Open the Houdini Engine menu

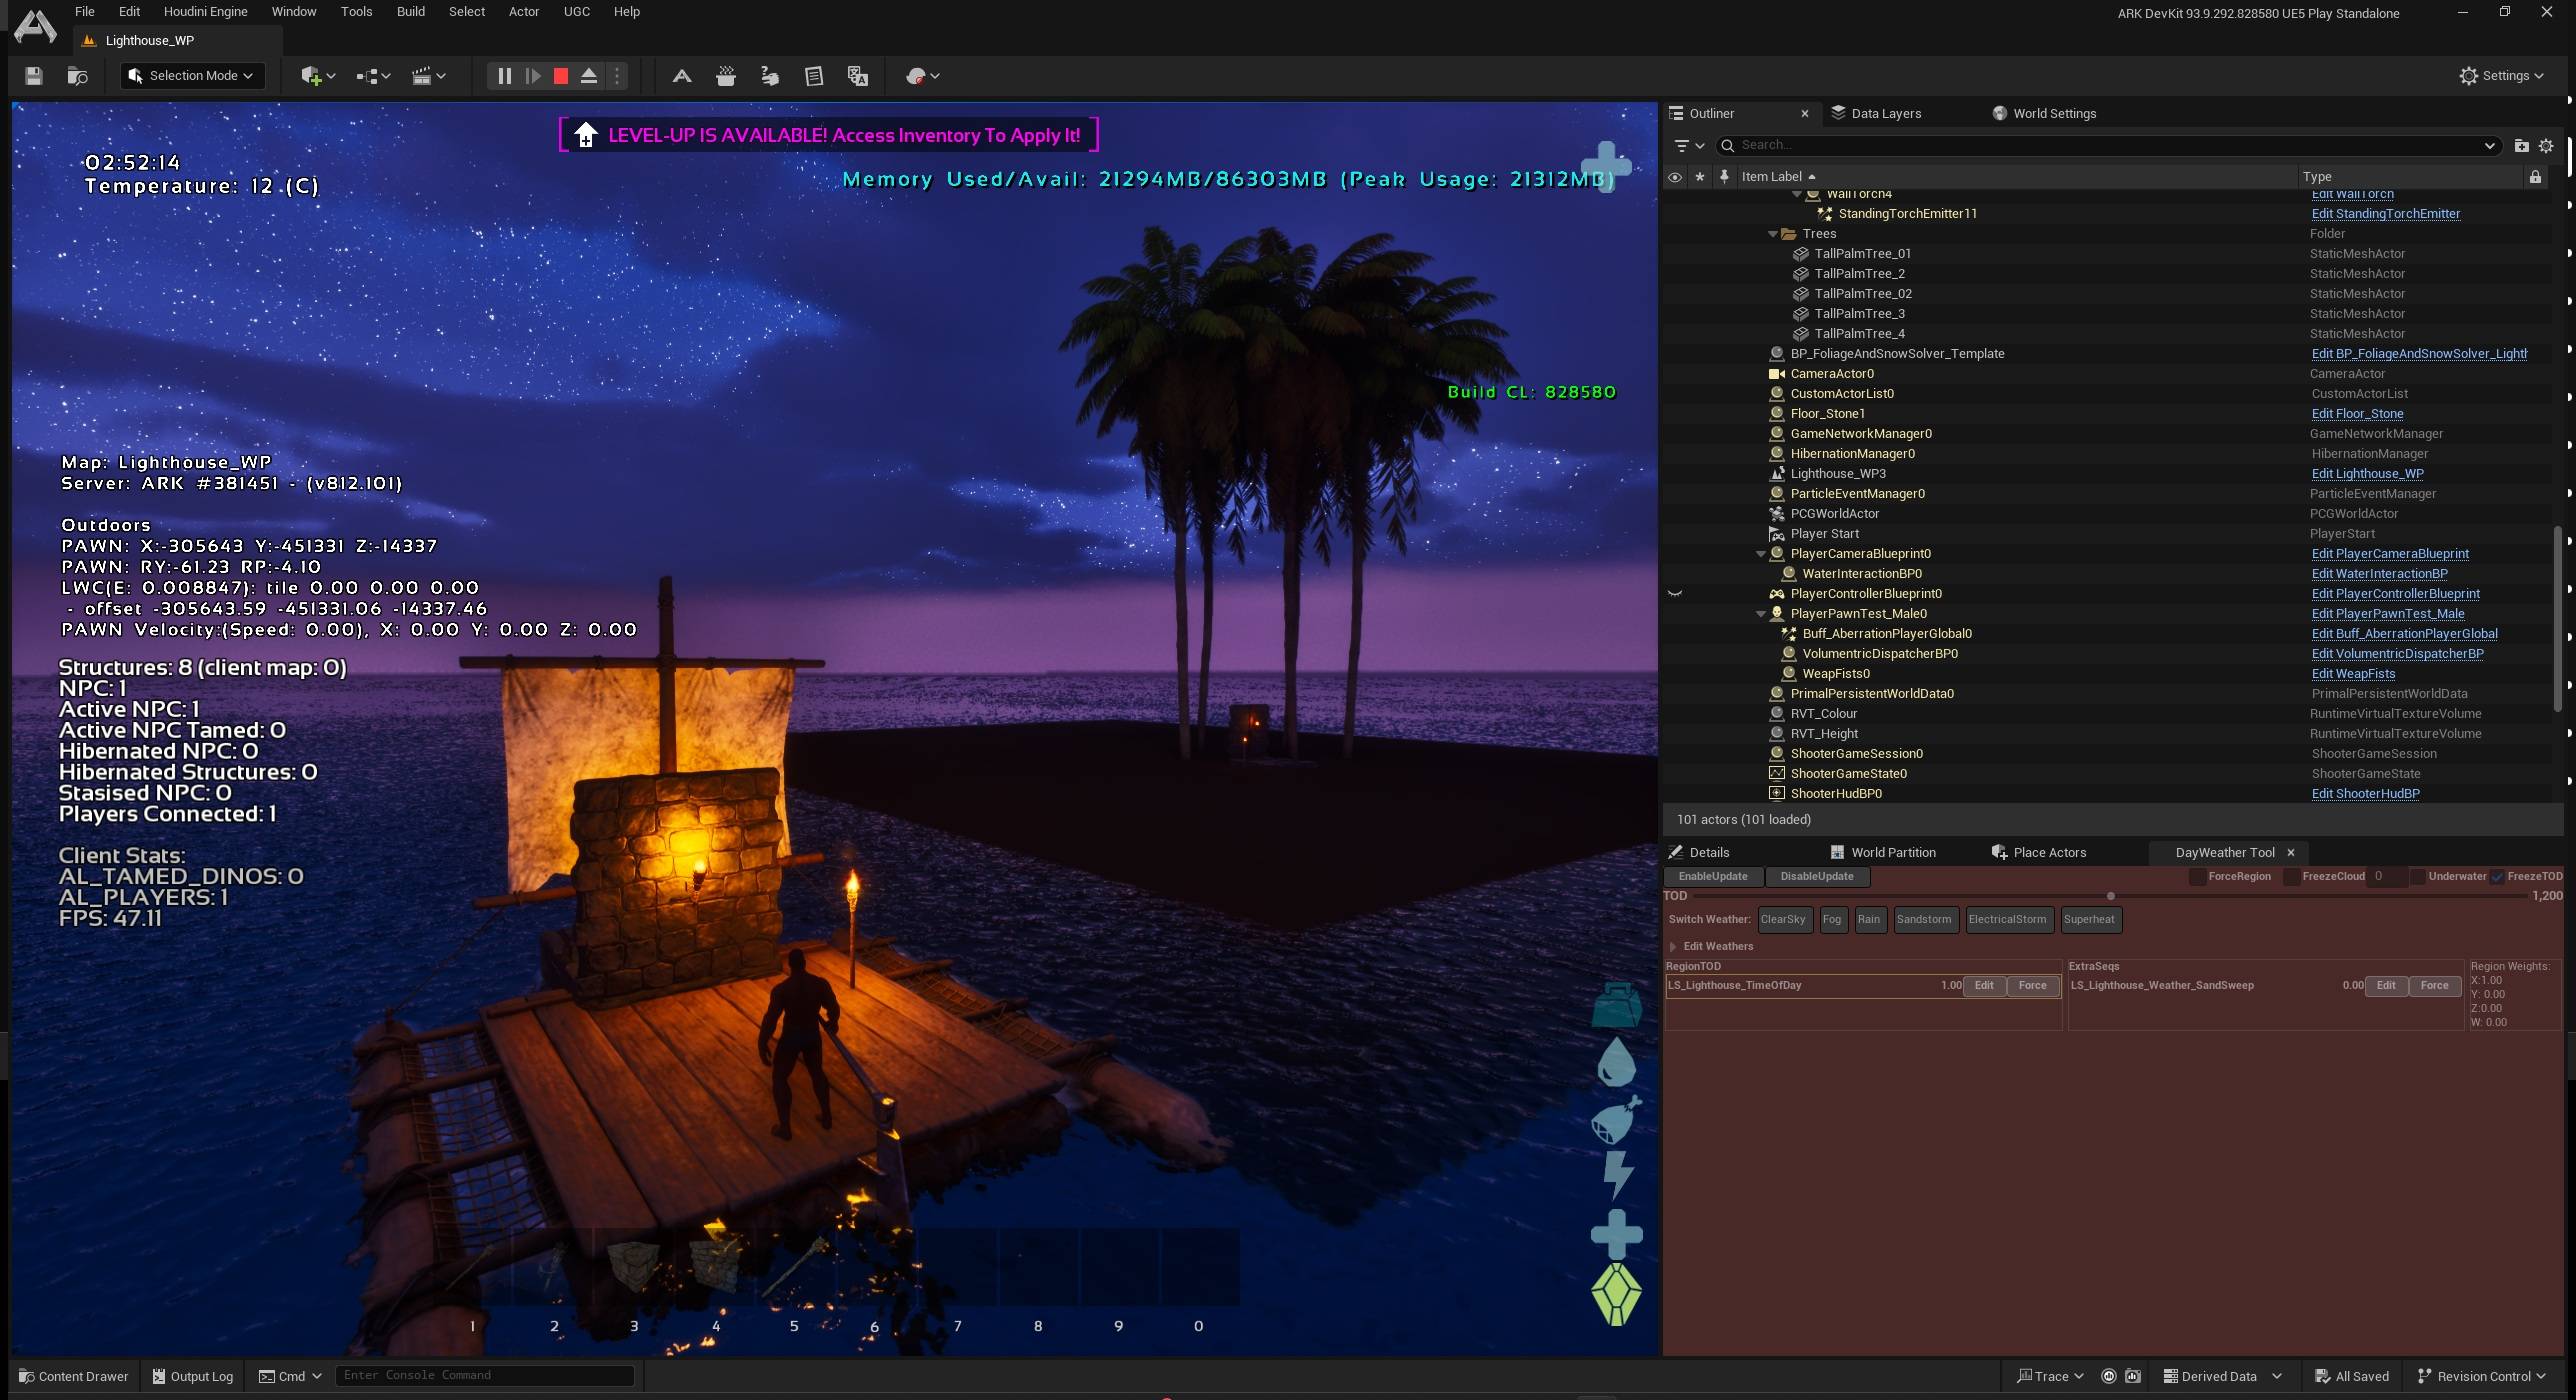(x=205, y=12)
